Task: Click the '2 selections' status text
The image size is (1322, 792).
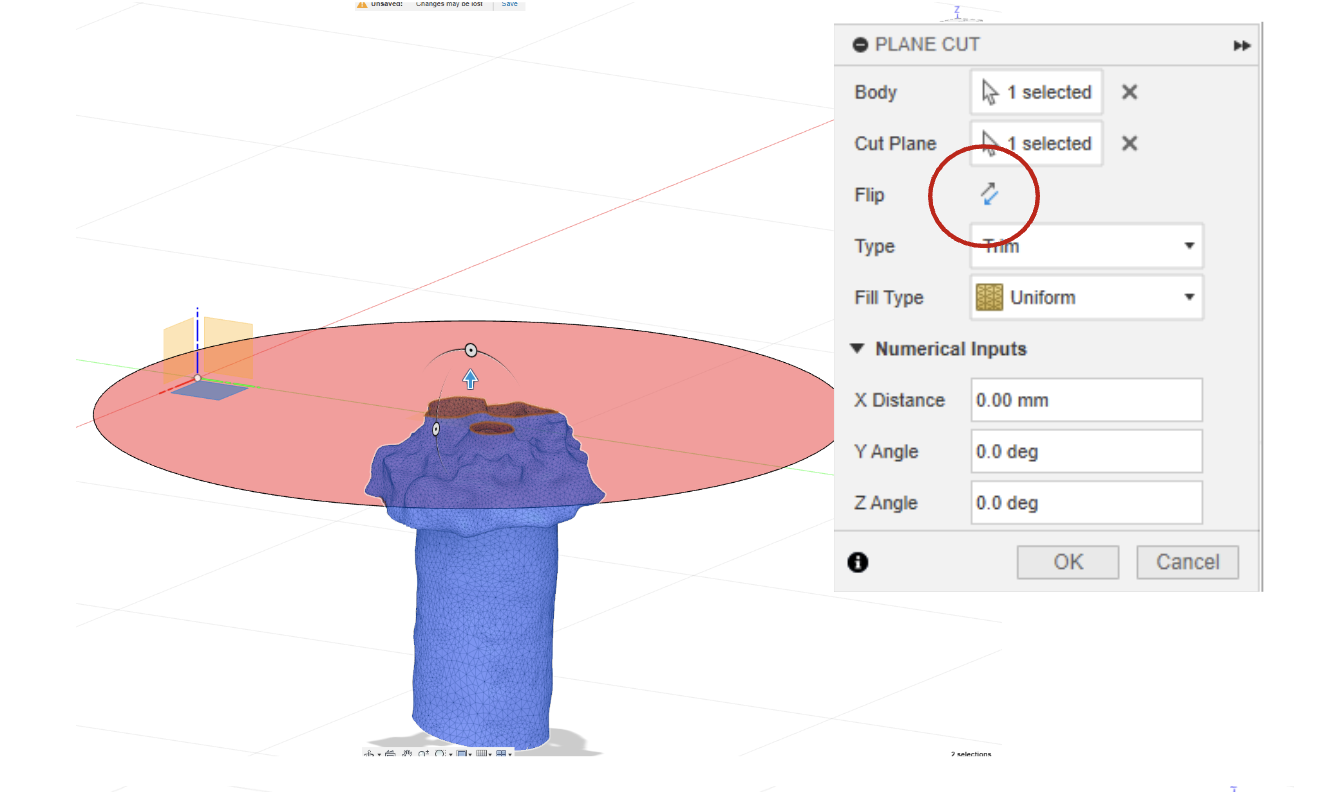Action: [x=971, y=754]
